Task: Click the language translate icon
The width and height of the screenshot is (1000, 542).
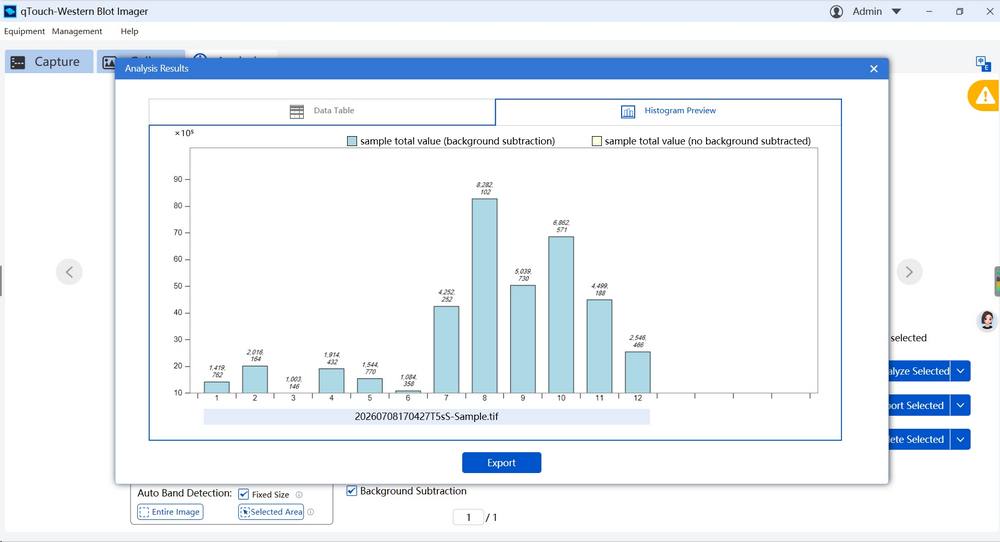Action: pyautogui.click(x=983, y=64)
